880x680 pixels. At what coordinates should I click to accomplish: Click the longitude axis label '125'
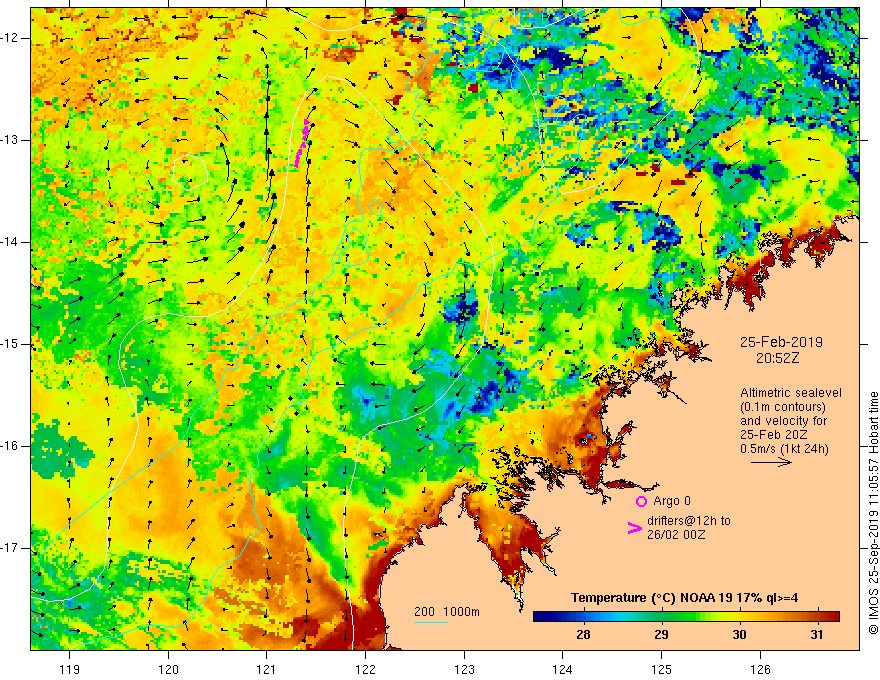pos(662,669)
